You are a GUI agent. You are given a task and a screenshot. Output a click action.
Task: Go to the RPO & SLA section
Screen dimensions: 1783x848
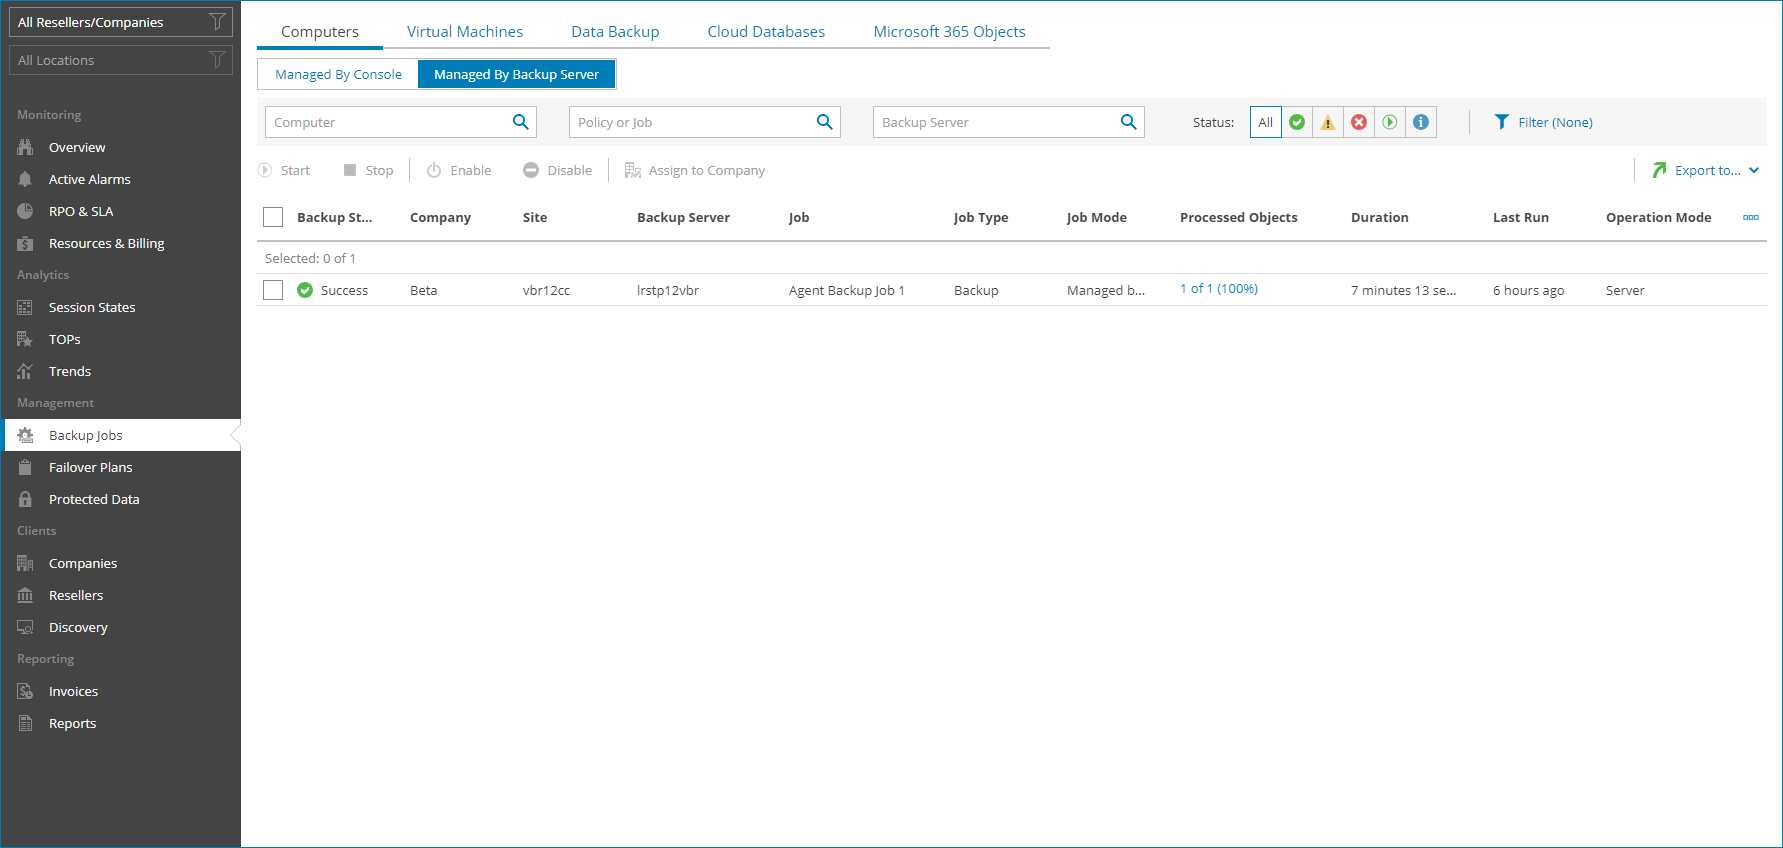click(x=81, y=211)
